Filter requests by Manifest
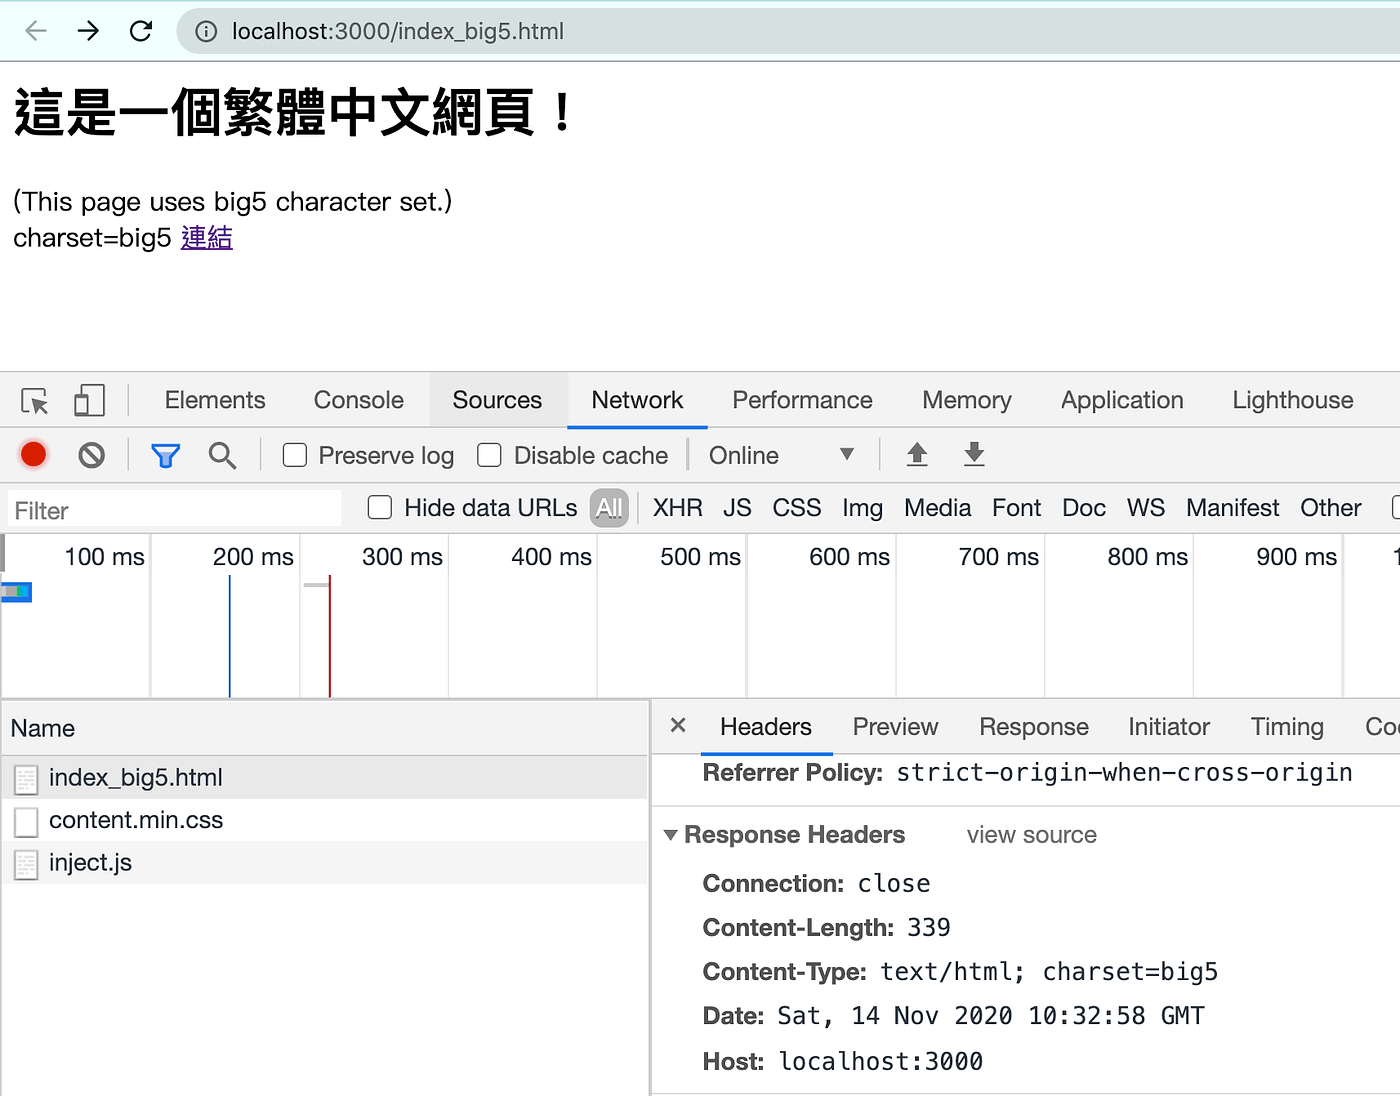The height and width of the screenshot is (1096, 1400). pyautogui.click(x=1233, y=508)
